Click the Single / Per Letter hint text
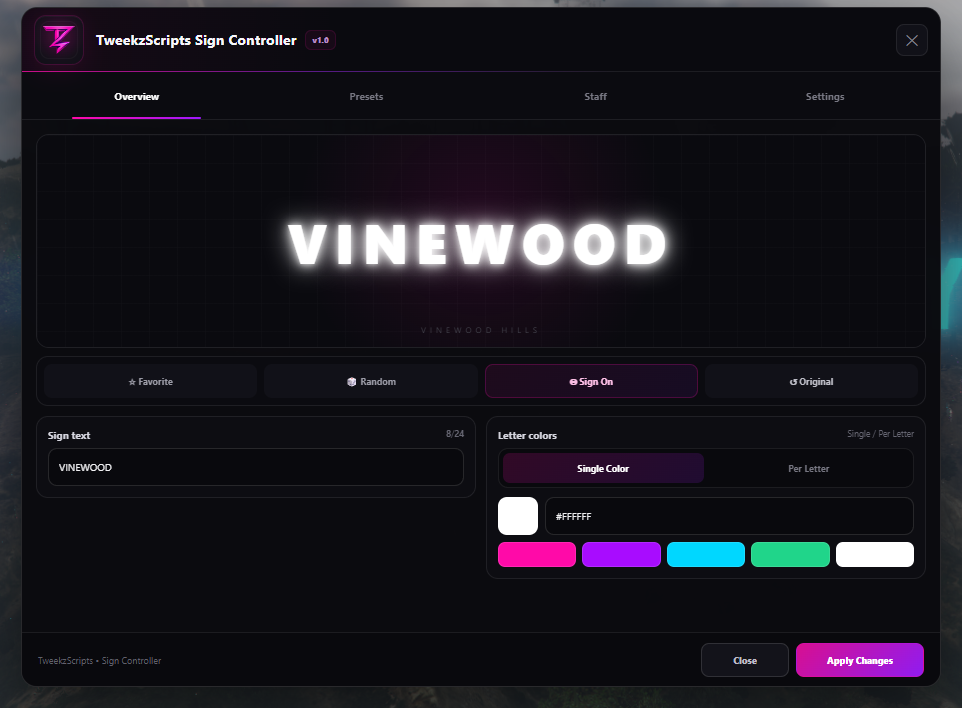962x708 pixels. point(880,434)
